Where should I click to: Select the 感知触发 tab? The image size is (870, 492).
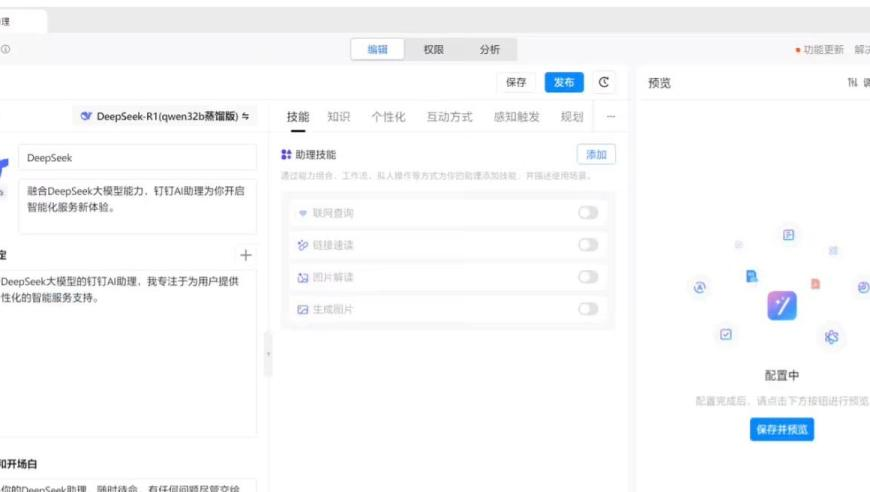coord(517,116)
